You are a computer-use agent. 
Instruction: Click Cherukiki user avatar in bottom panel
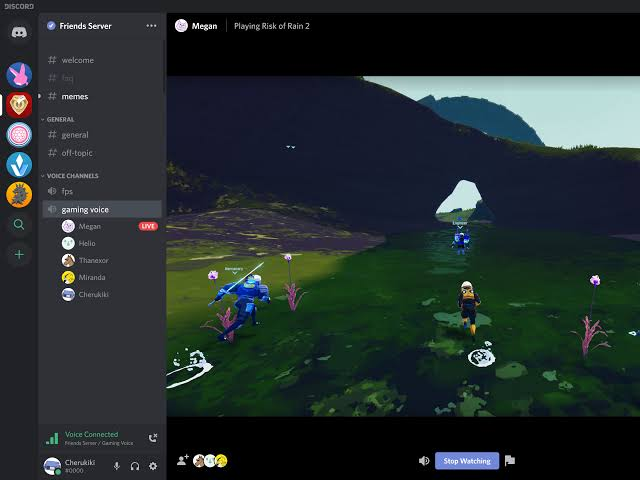click(x=52, y=466)
